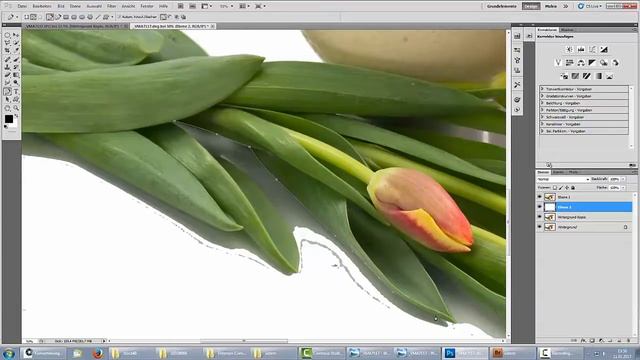This screenshot has height=360, width=640.
Task: Open CS Live button
Action: click(590, 6)
